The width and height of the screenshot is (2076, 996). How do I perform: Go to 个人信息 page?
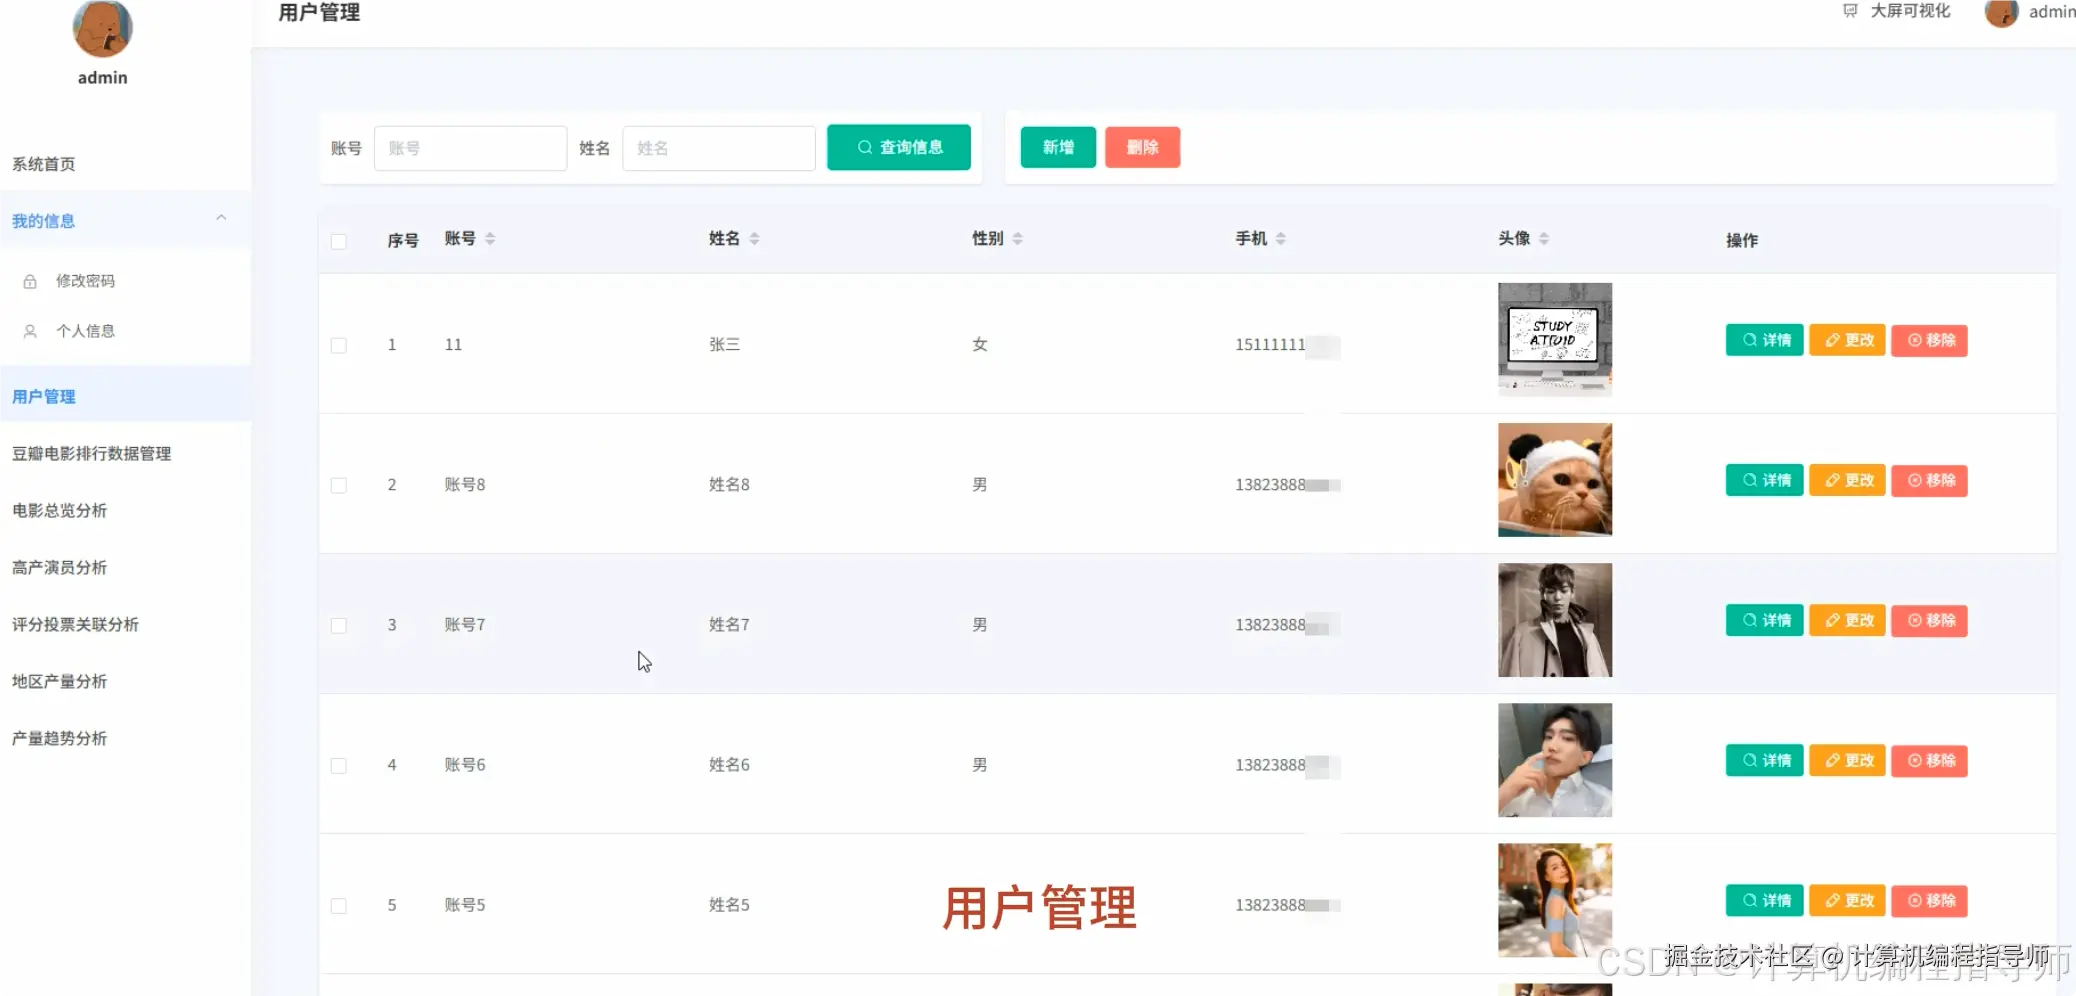(85, 331)
